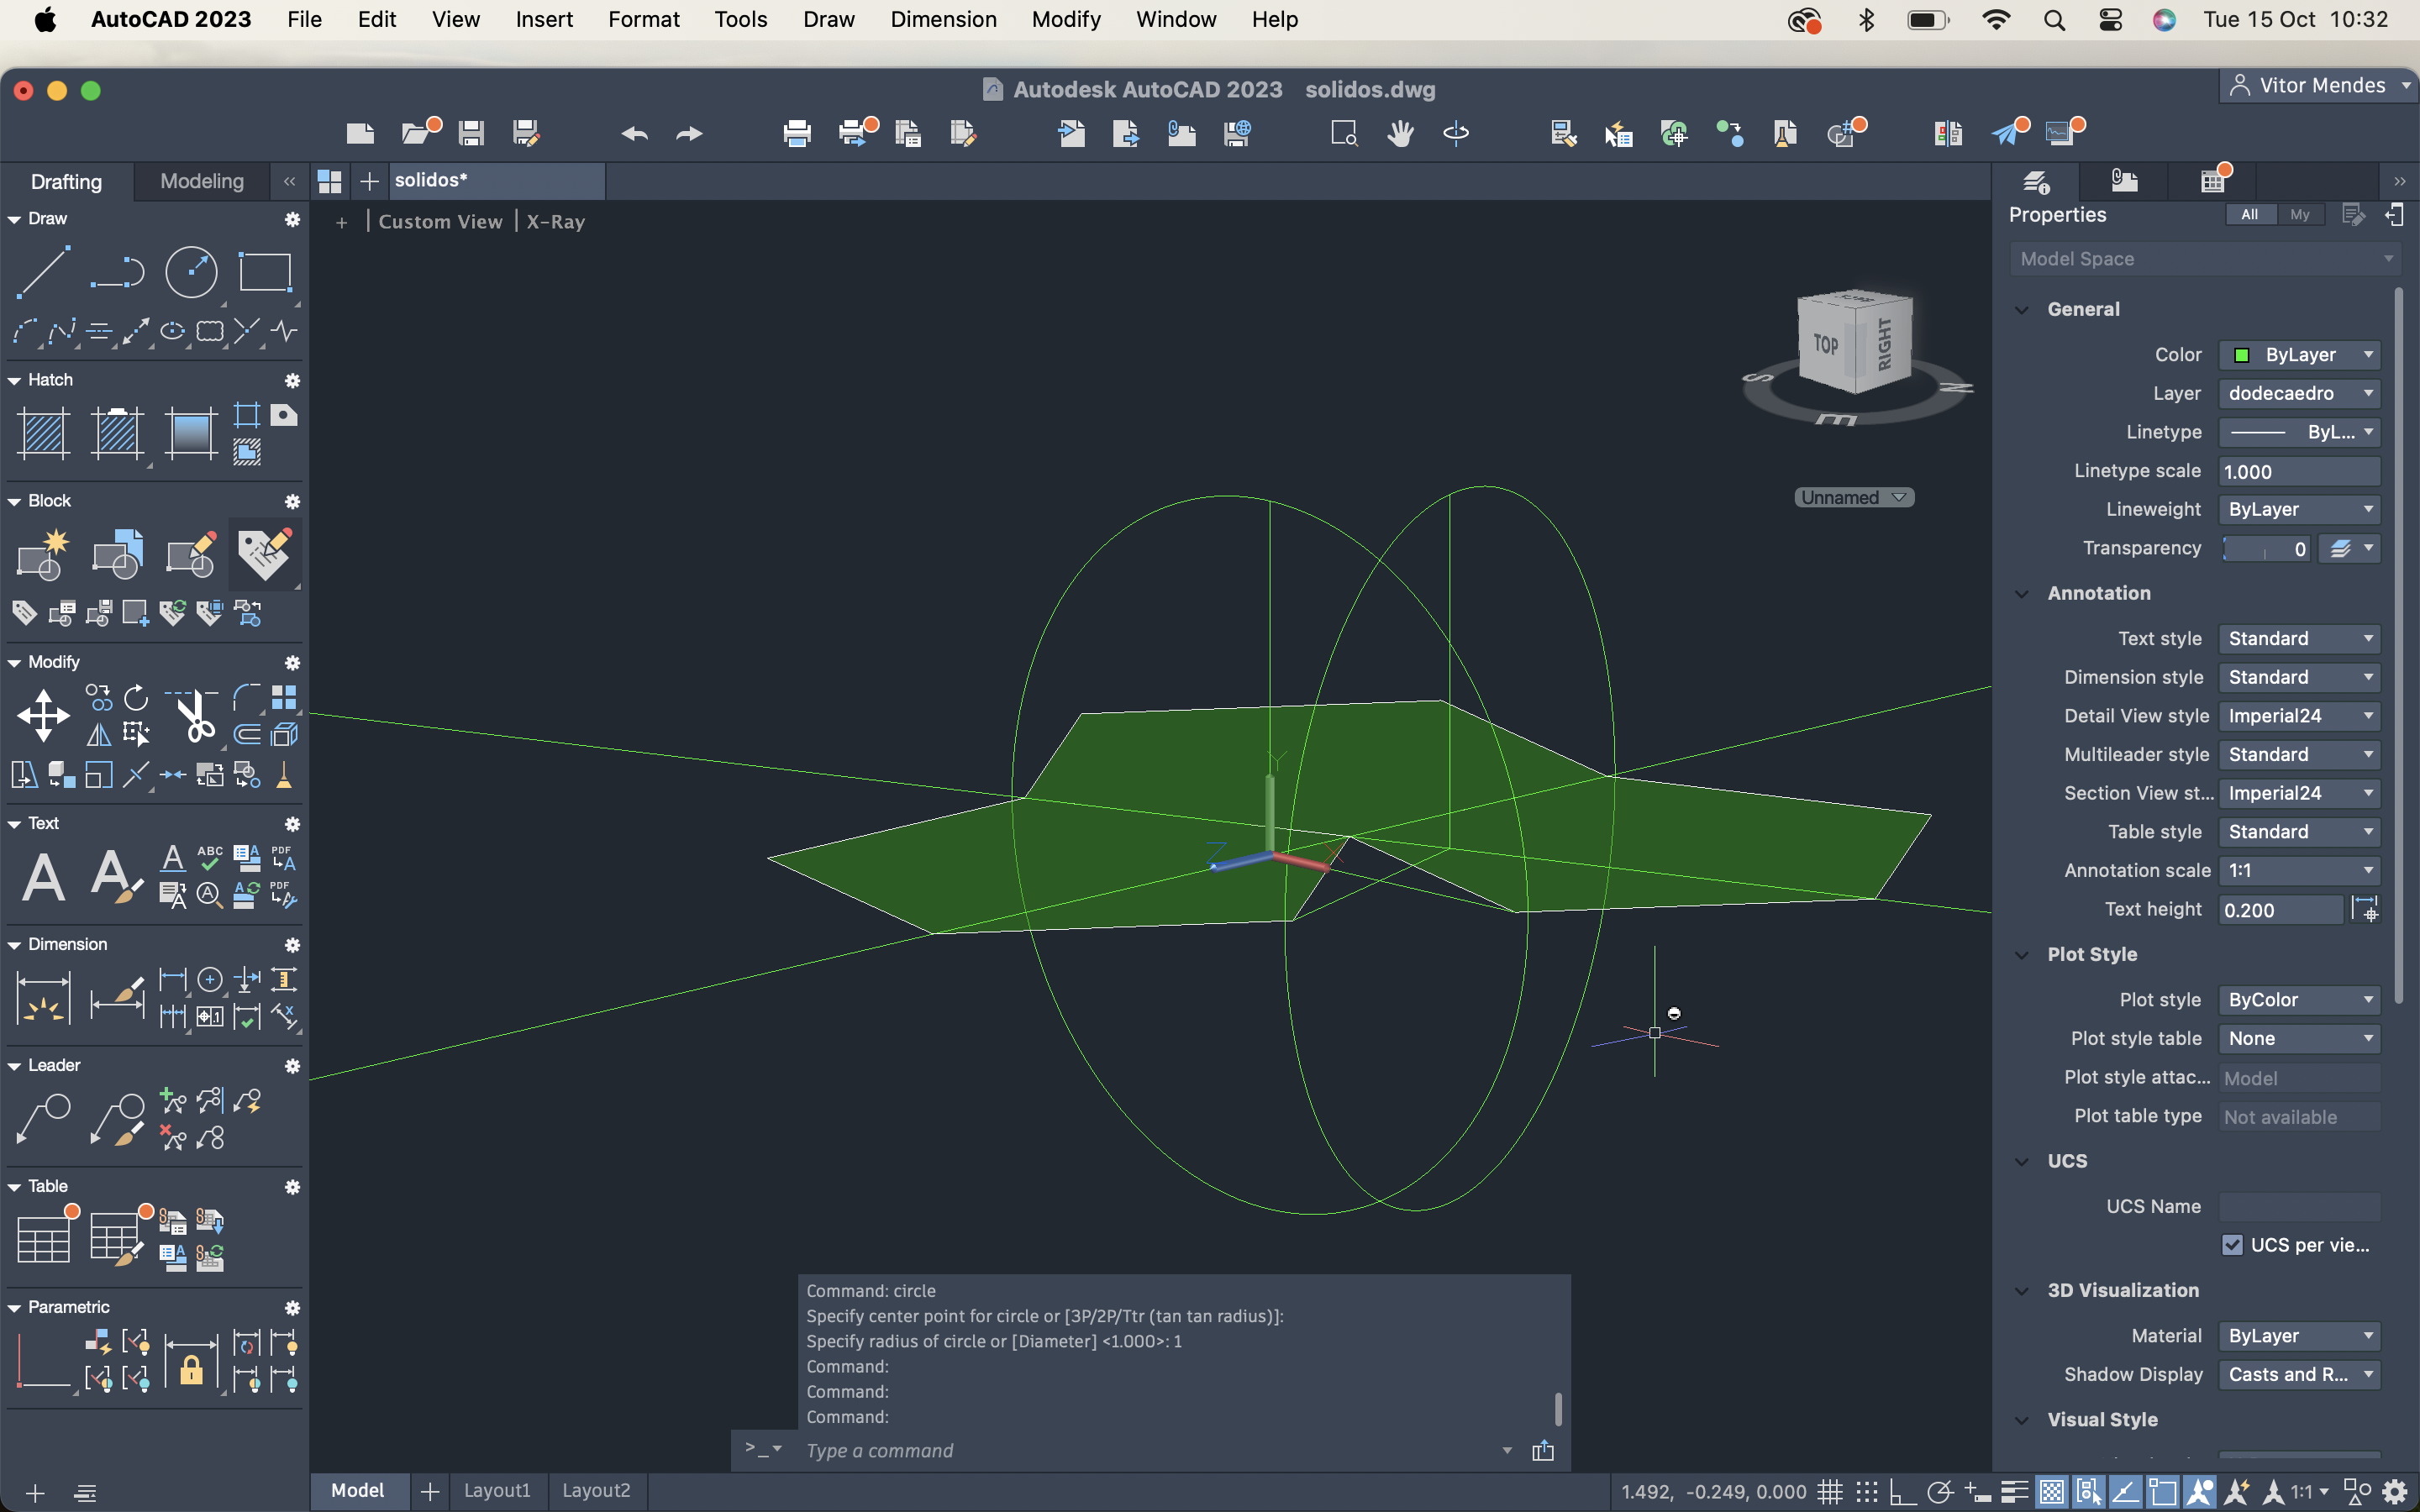Click the Text height value field
Viewport: 2420px width, 1512px height.
(x=2280, y=909)
